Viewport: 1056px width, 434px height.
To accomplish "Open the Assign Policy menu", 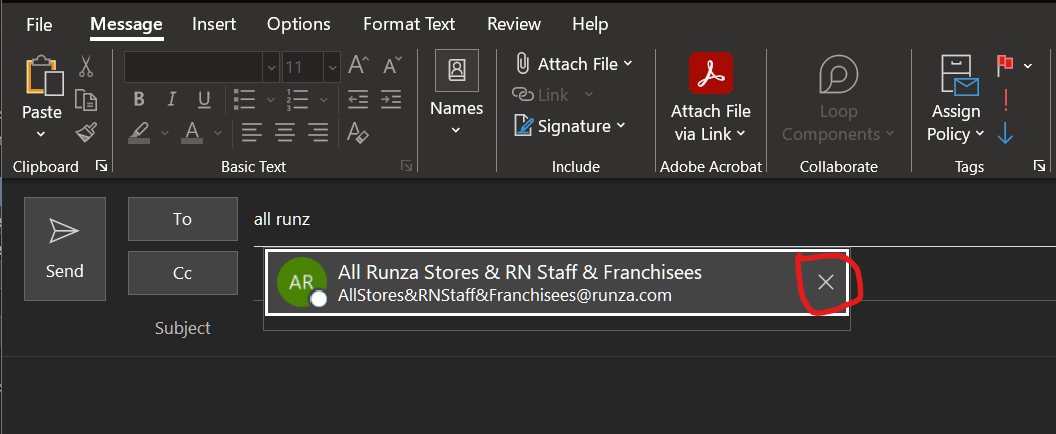I will pos(956,98).
